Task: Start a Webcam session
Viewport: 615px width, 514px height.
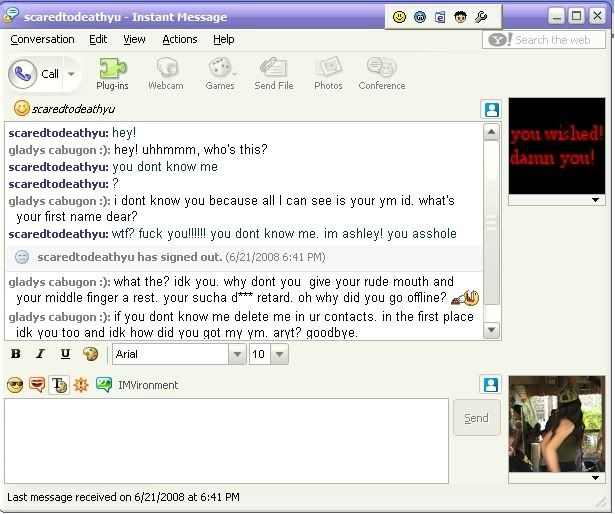Action: click(x=166, y=72)
